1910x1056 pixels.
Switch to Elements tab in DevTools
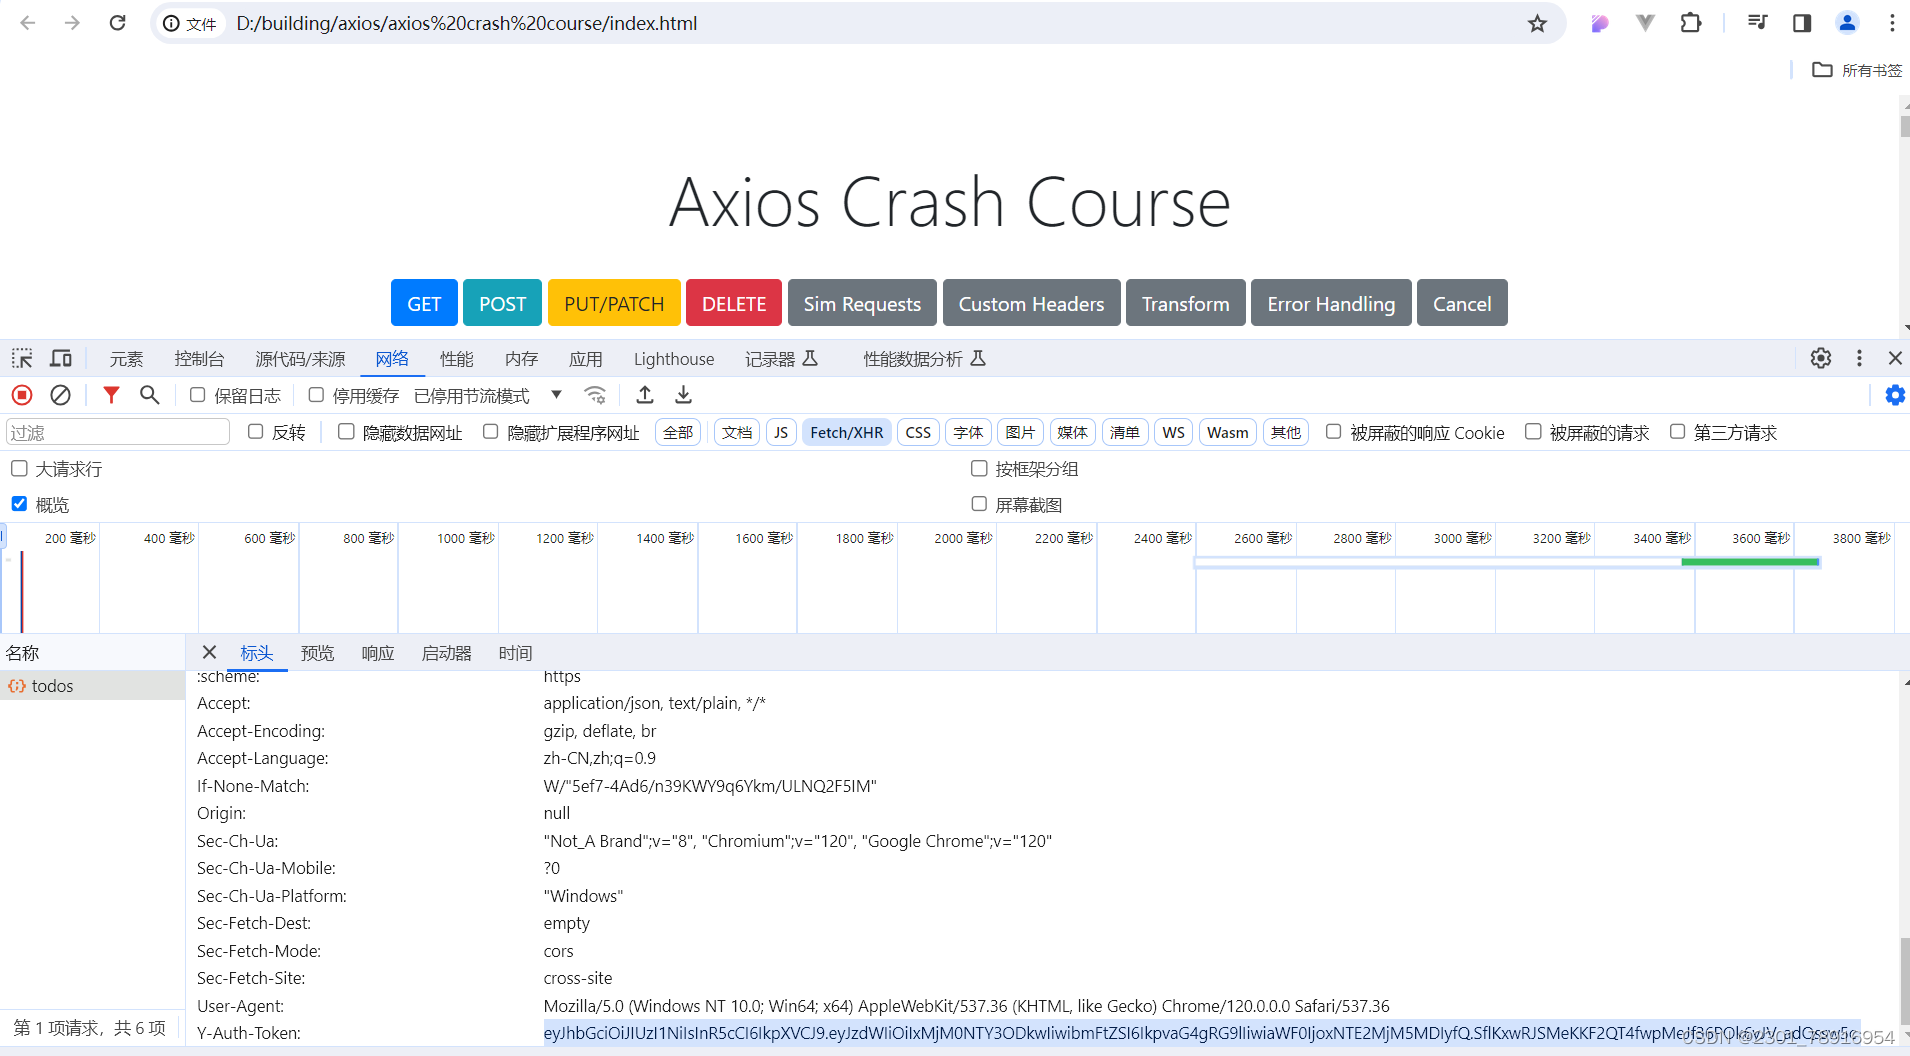point(126,359)
